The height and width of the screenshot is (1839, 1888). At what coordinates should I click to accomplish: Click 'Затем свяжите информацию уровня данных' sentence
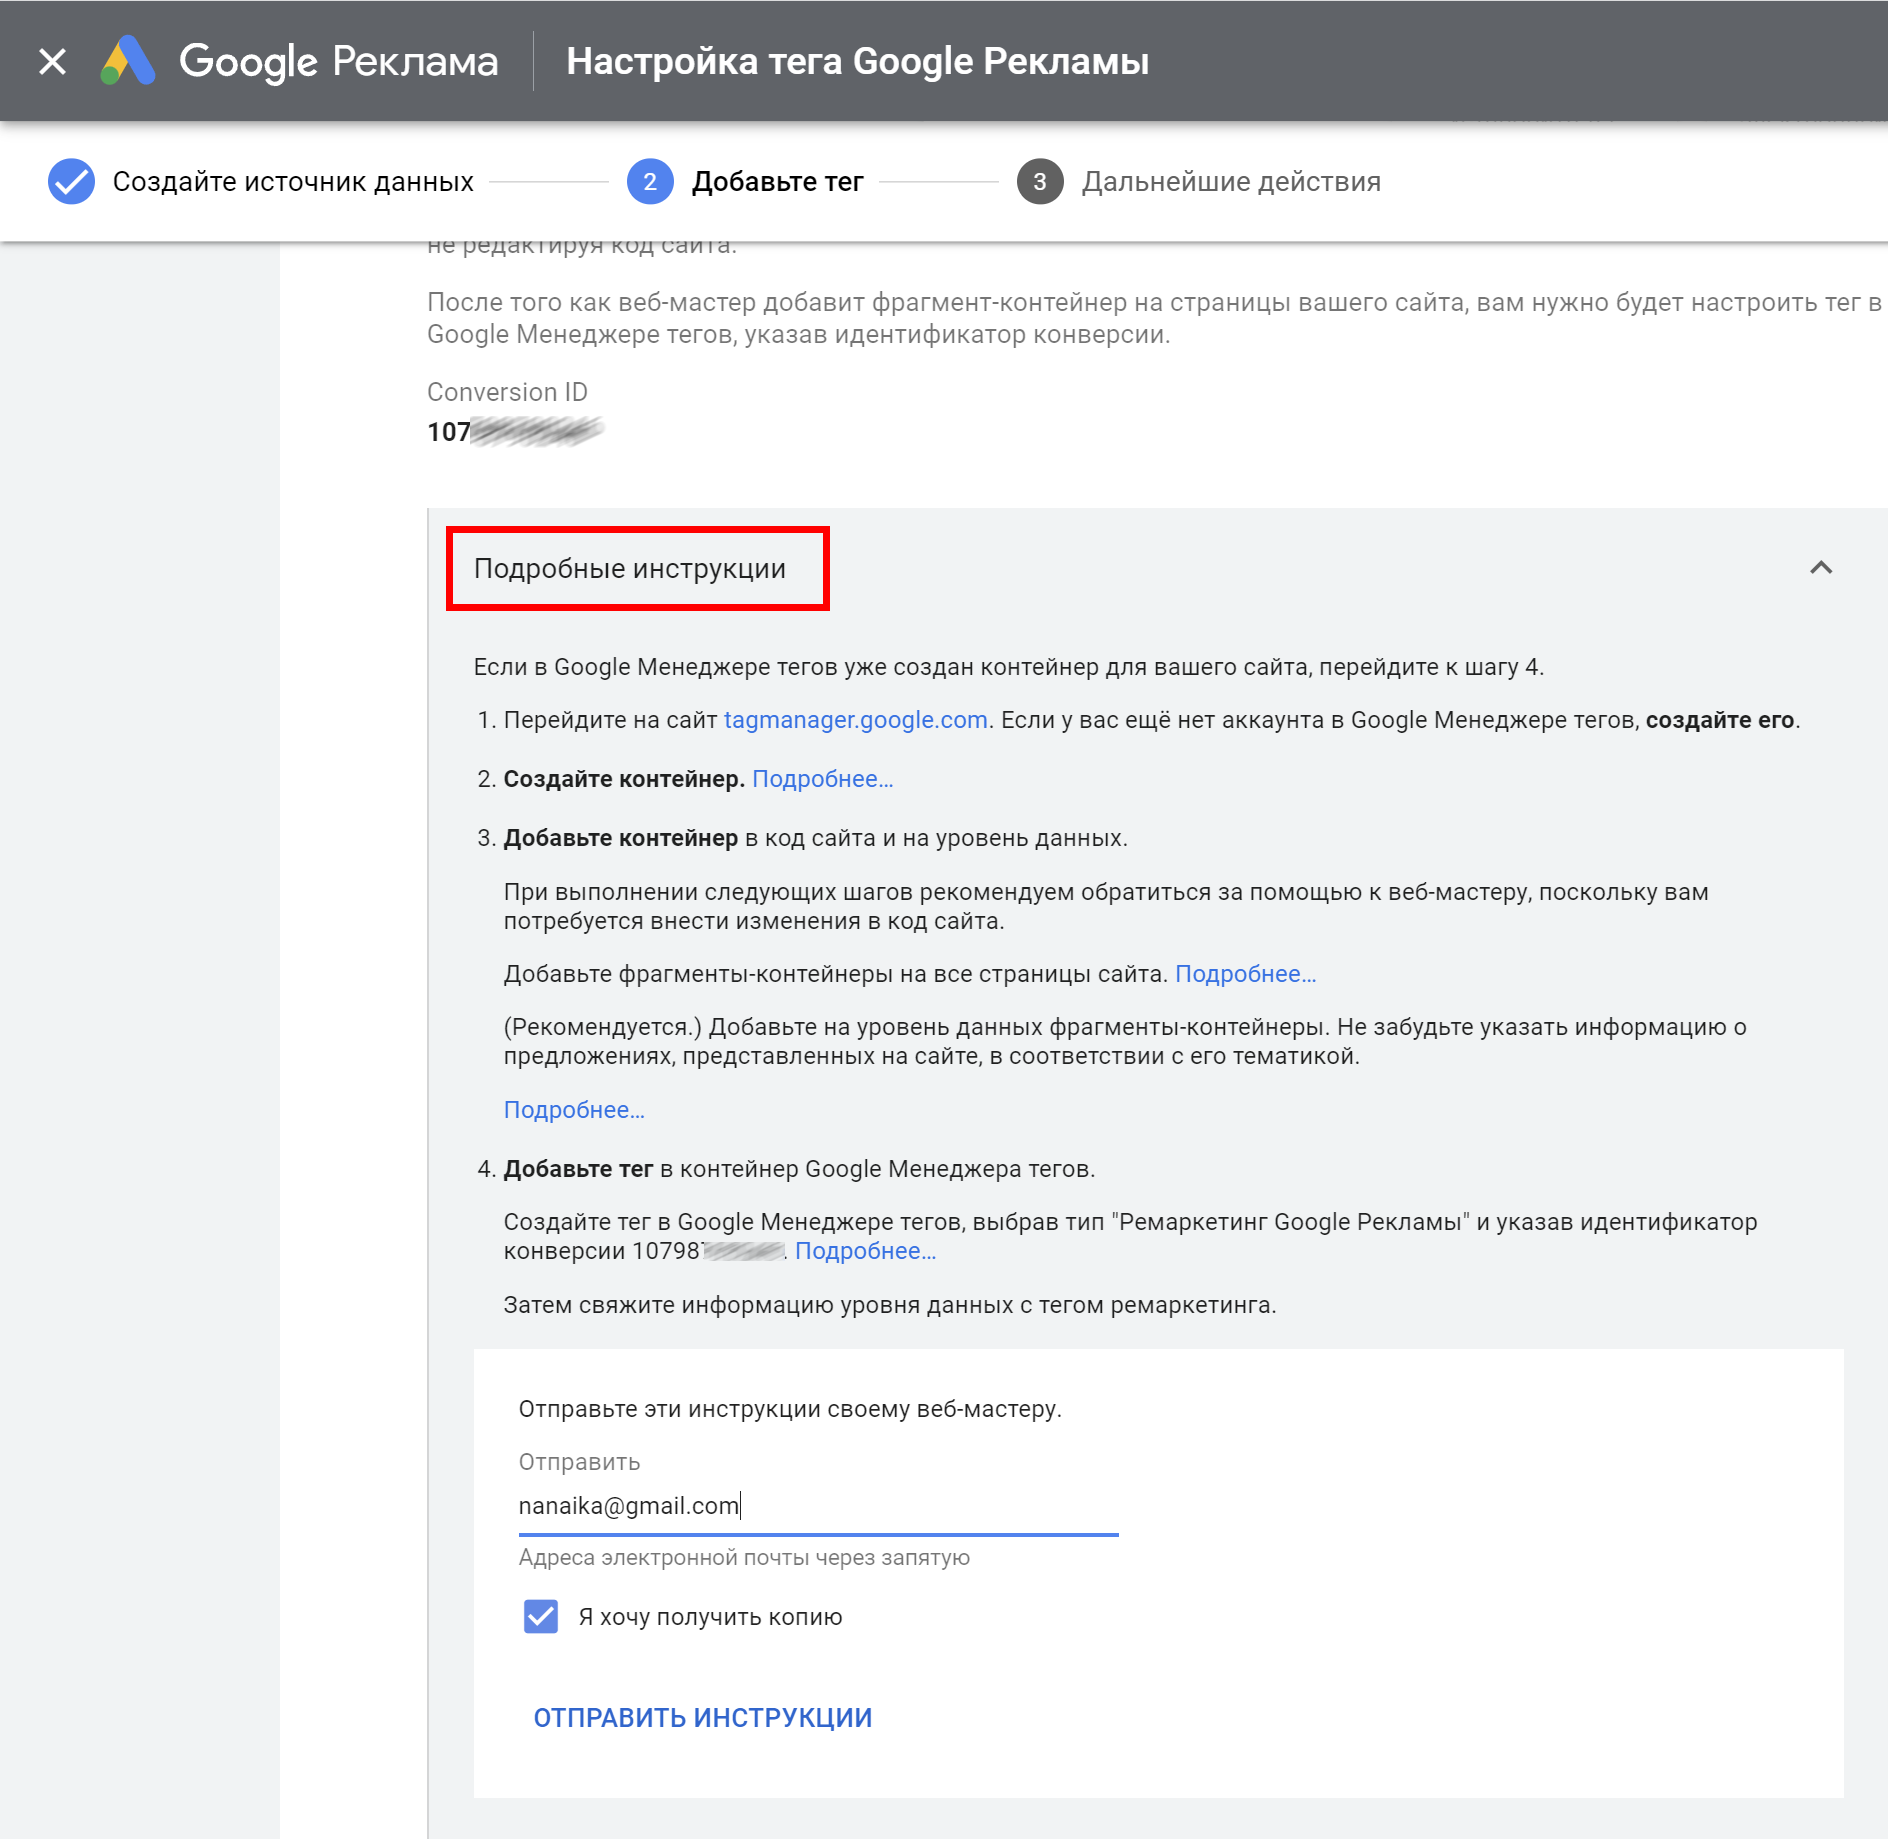[x=890, y=1305]
